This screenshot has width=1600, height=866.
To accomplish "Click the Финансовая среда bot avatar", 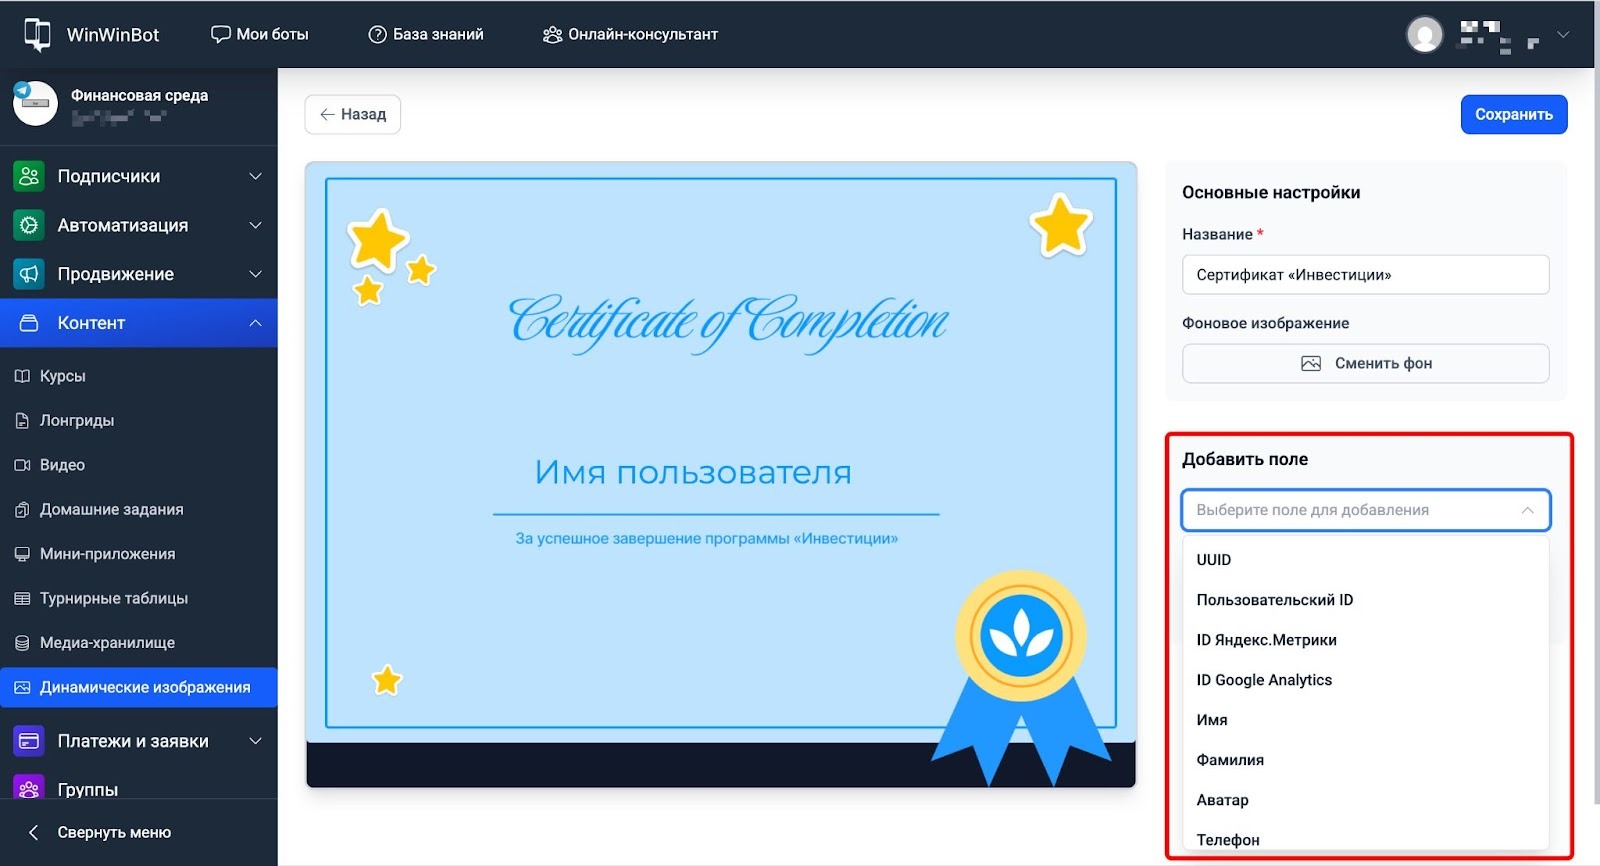I will pyautogui.click(x=35, y=104).
